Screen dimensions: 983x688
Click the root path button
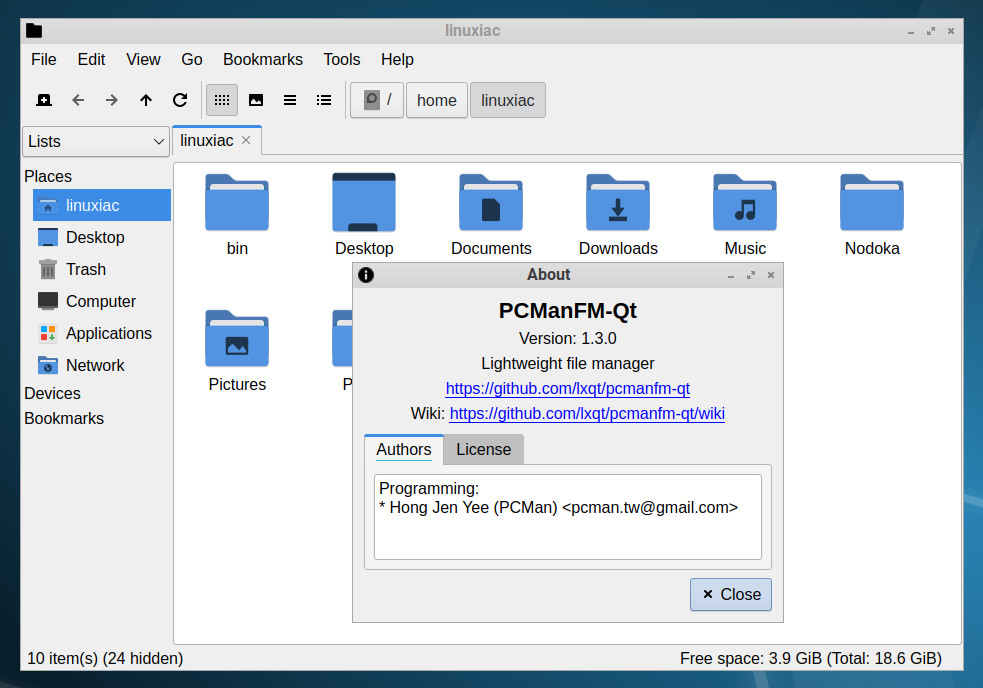(377, 100)
